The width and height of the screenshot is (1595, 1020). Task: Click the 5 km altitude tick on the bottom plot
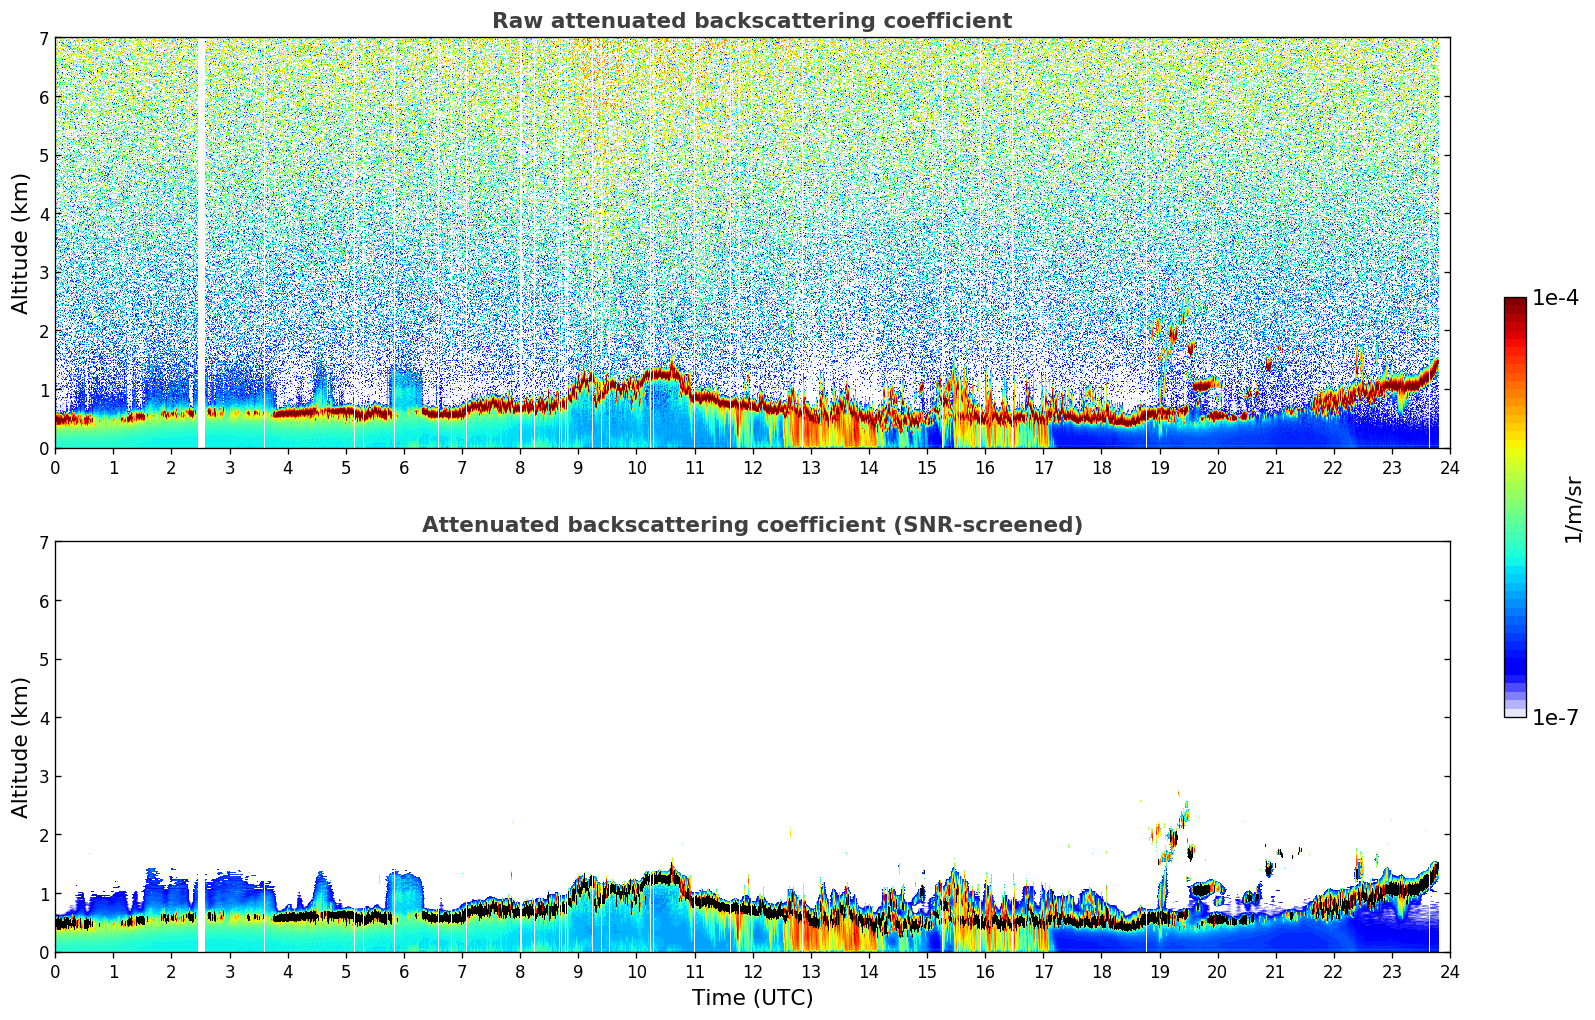[x=44, y=660]
